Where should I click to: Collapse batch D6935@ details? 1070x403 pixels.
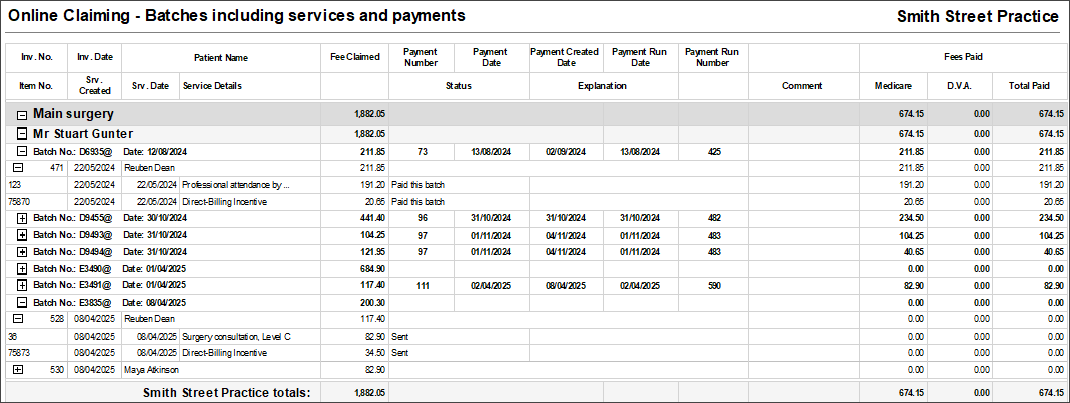pyautogui.click(x=22, y=151)
